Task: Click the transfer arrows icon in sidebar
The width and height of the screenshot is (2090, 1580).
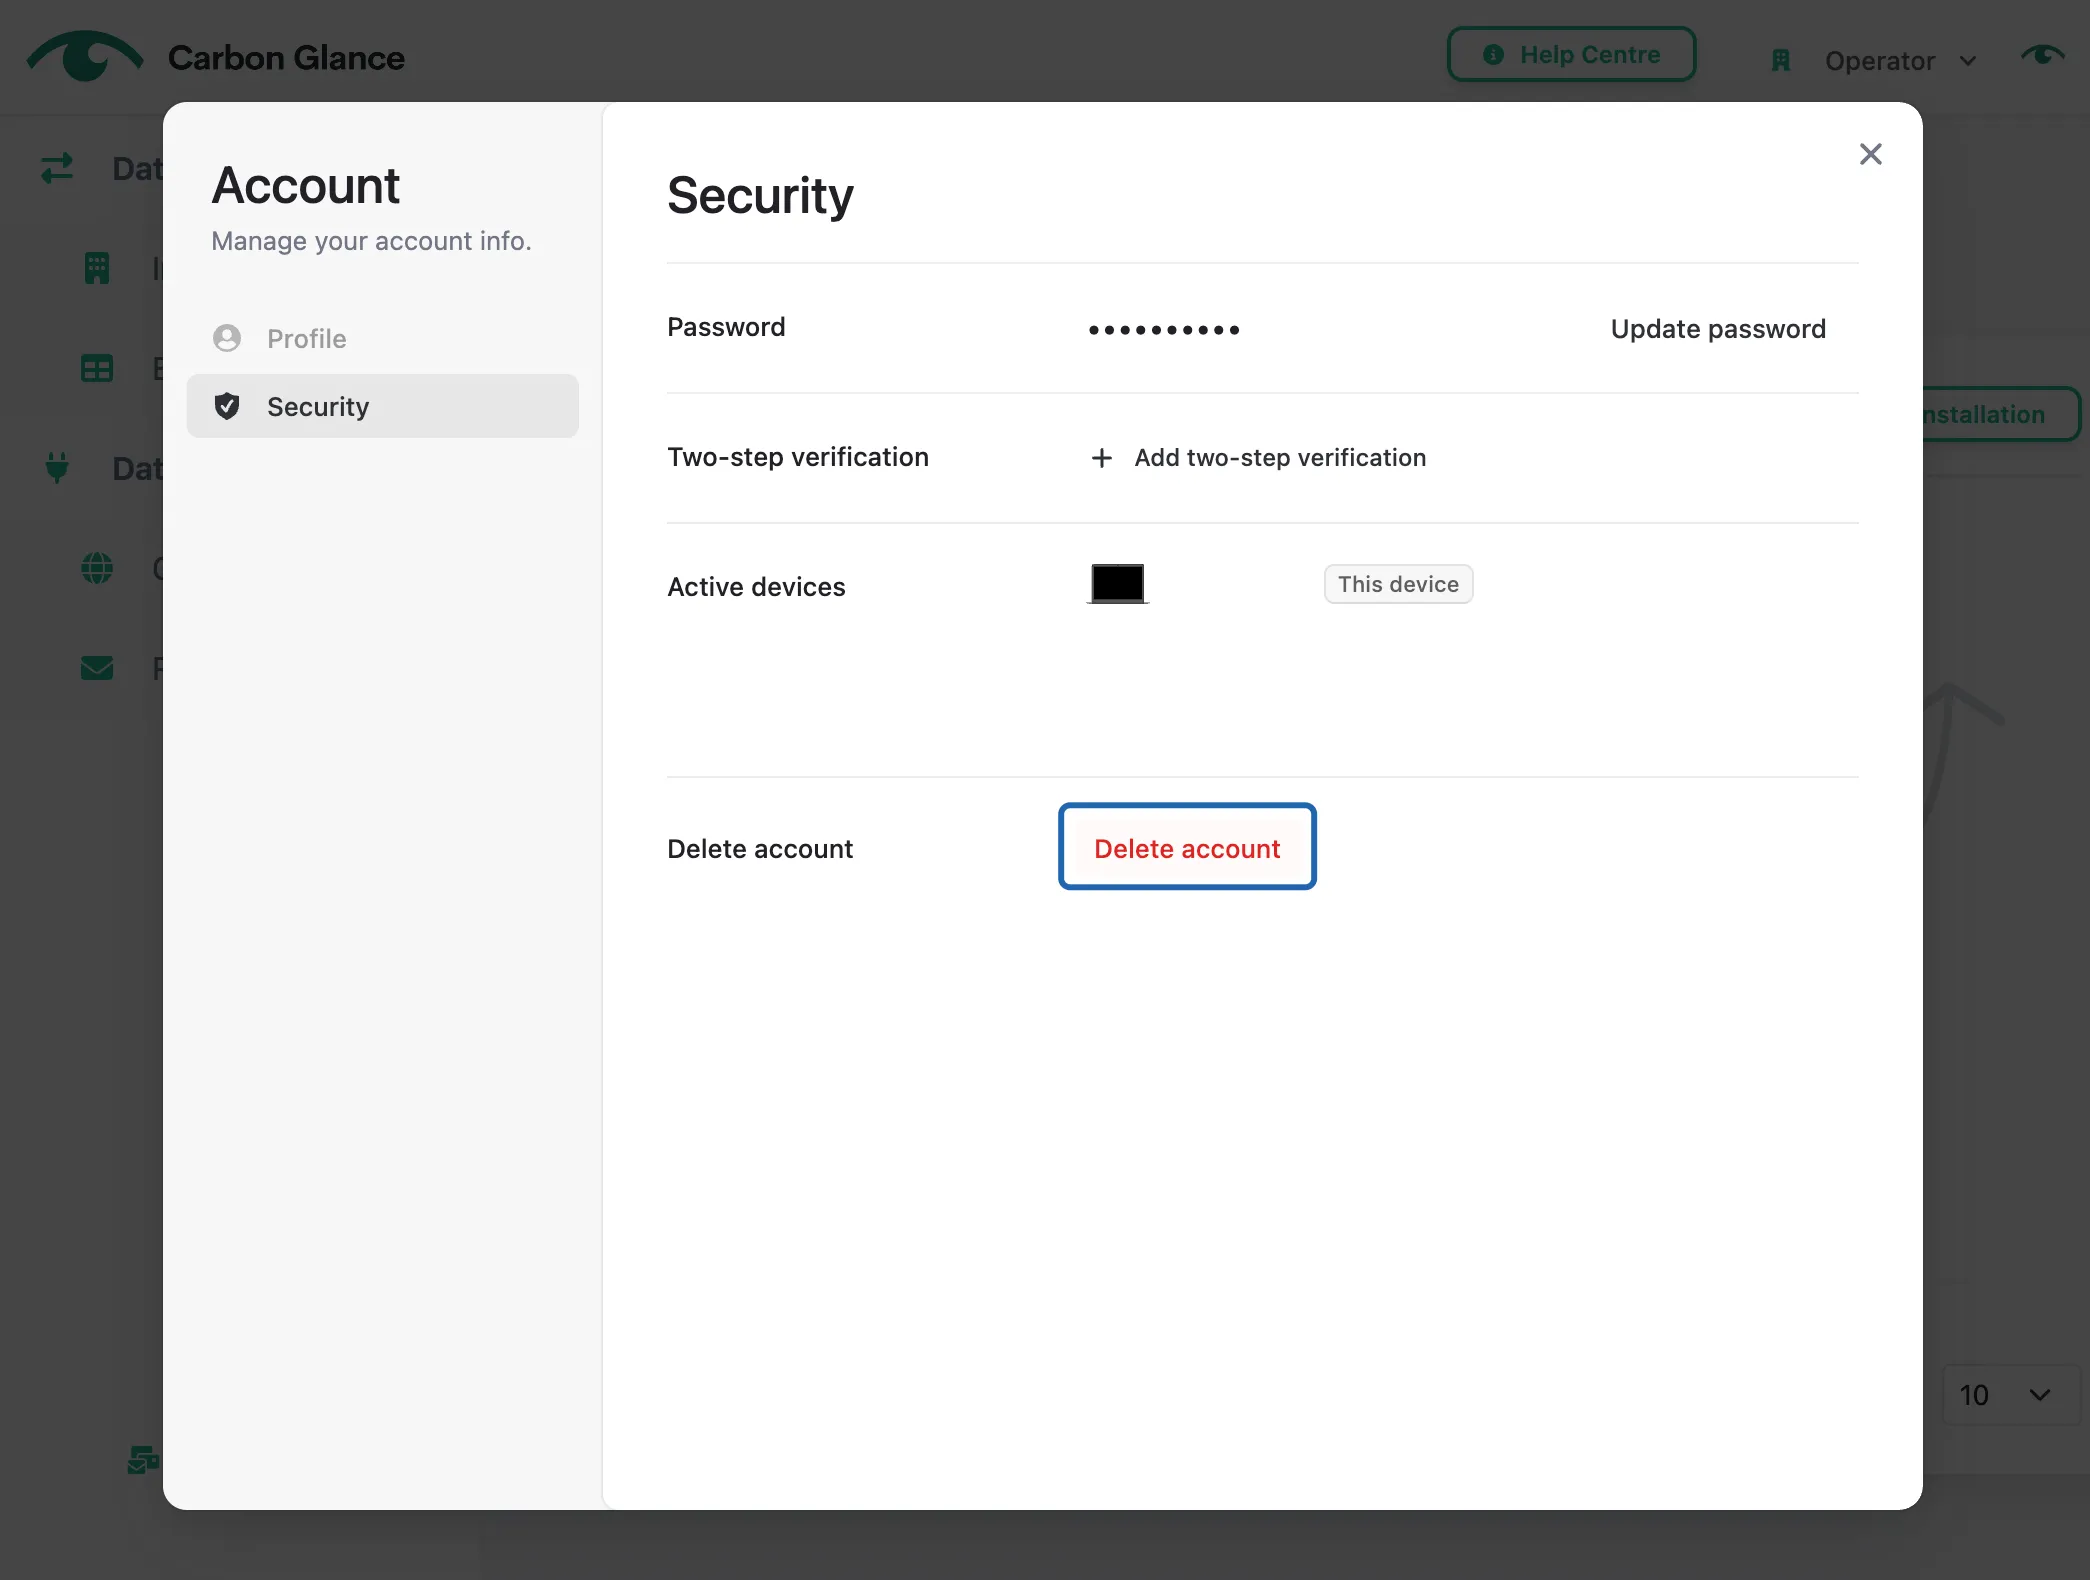Action: coord(57,168)
